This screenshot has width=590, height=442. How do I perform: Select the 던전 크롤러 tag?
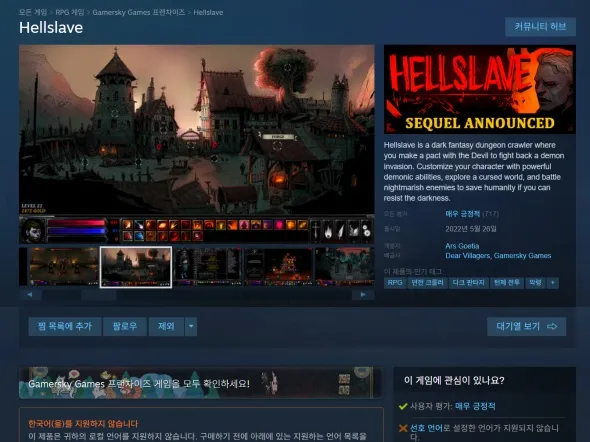[427, 283]
